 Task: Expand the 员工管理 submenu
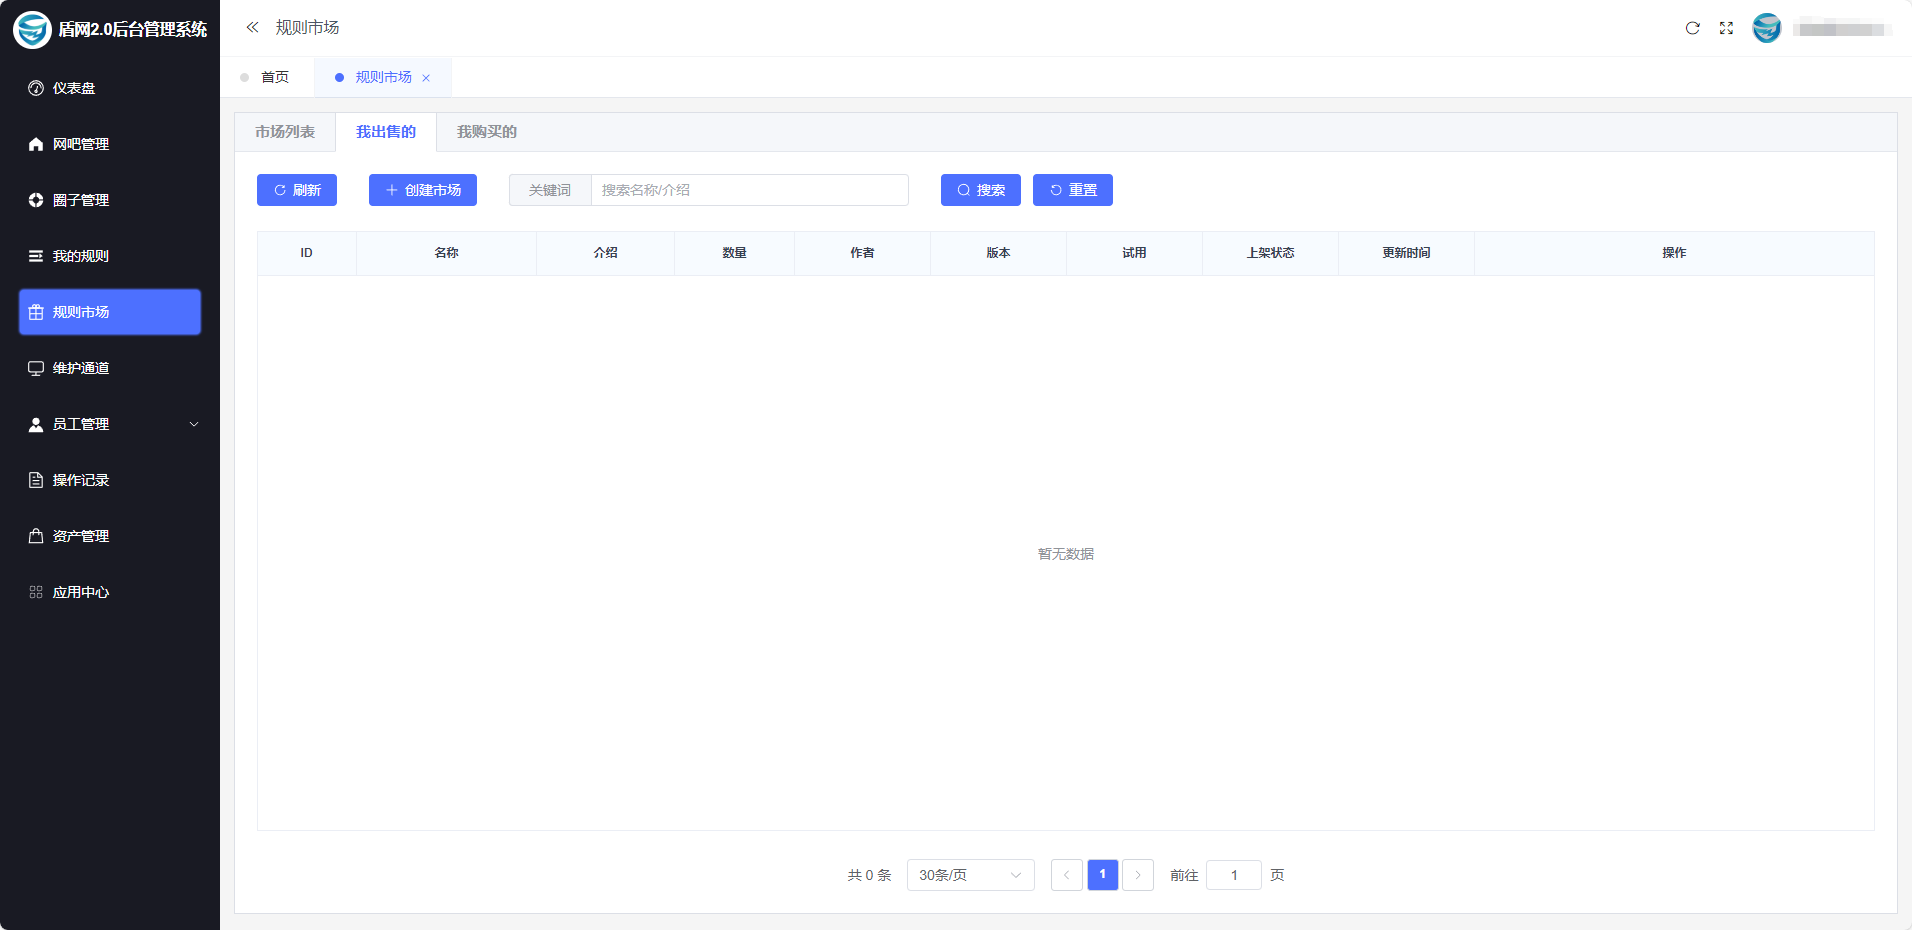(x=110, y=424)
